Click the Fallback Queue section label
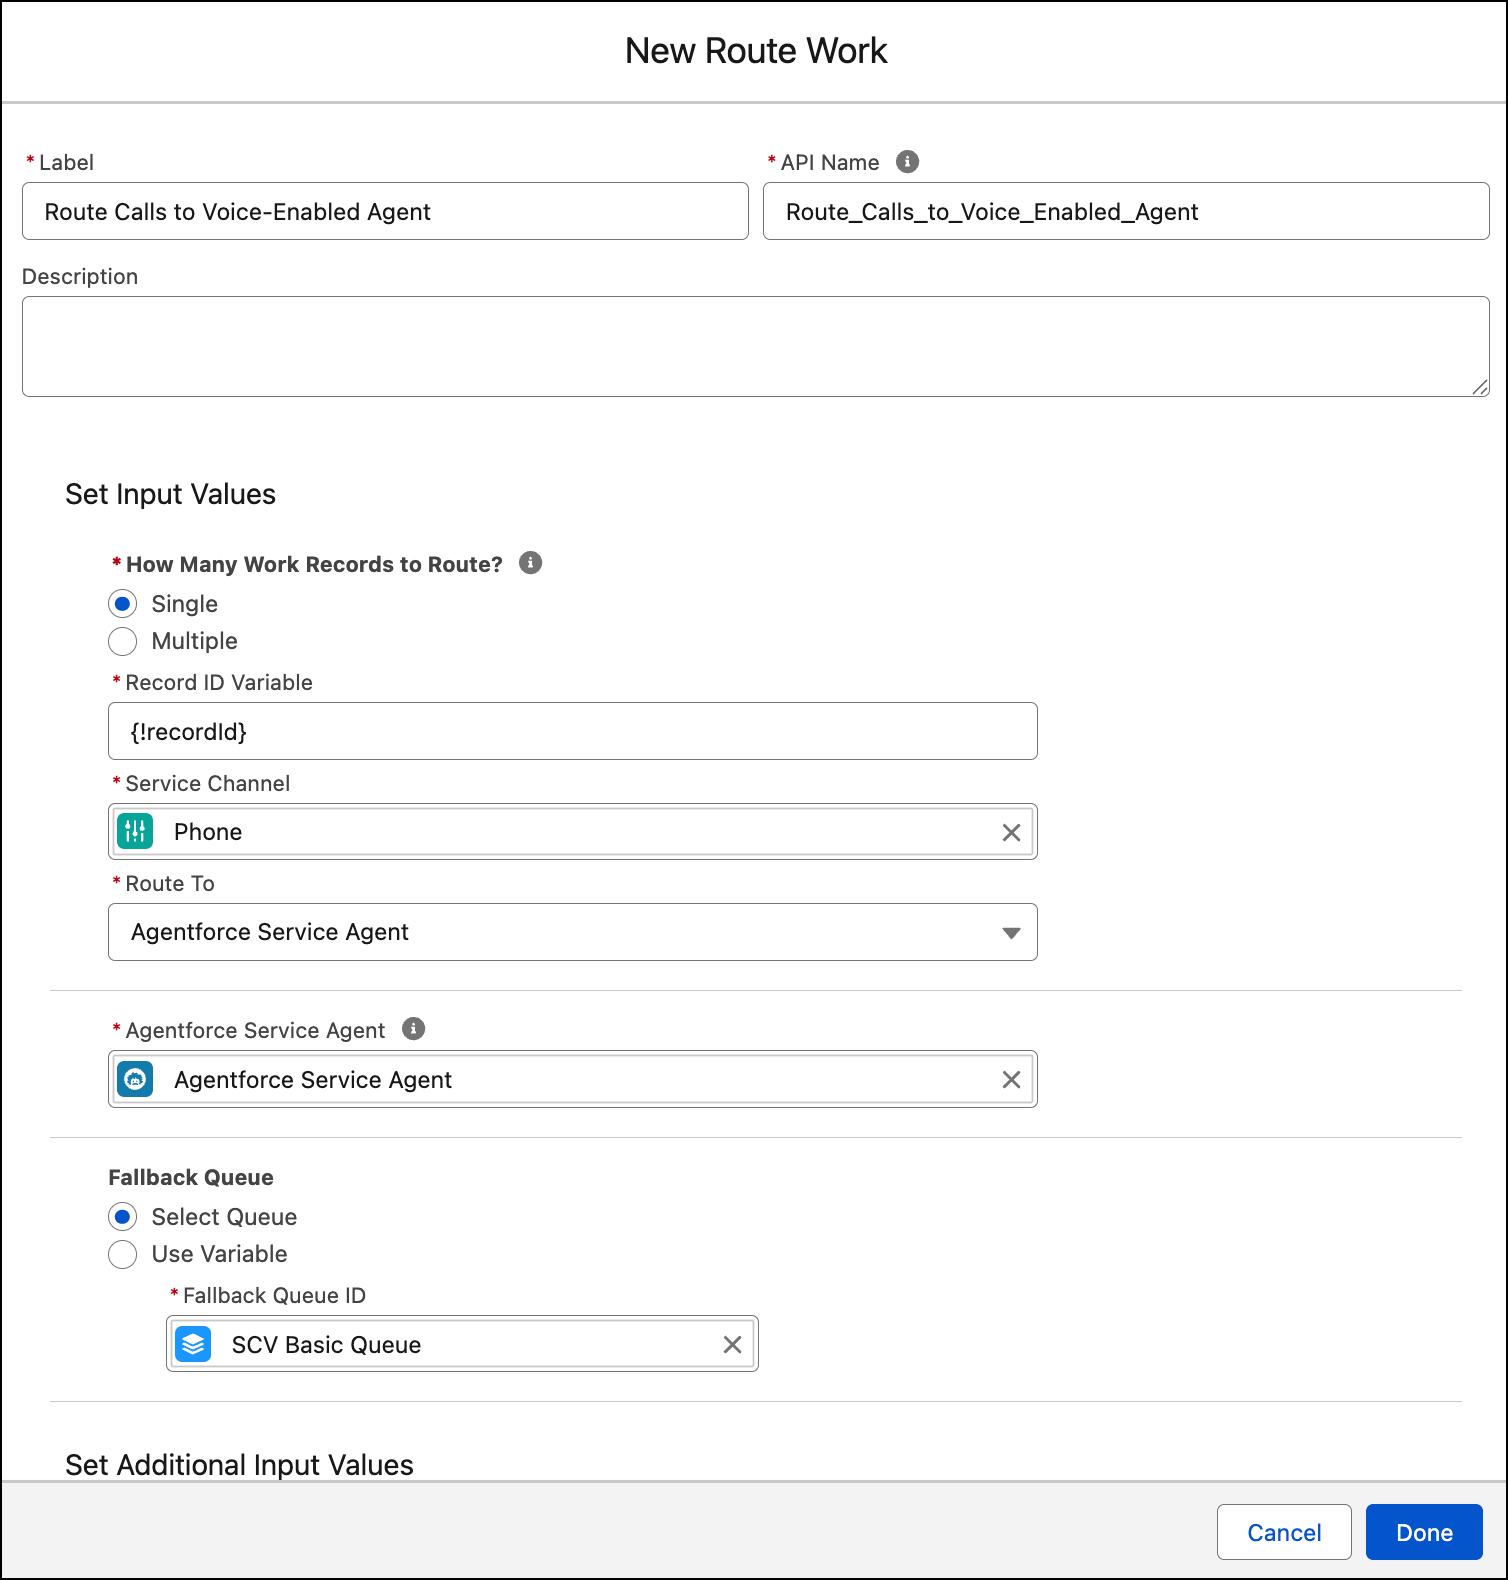 tap(191, 1177)
